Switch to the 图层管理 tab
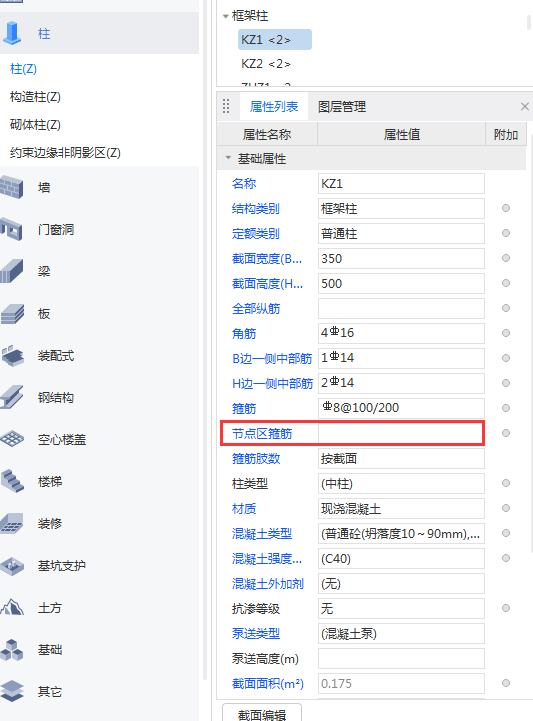The image size is (533, 721). [x=342, y=107]
